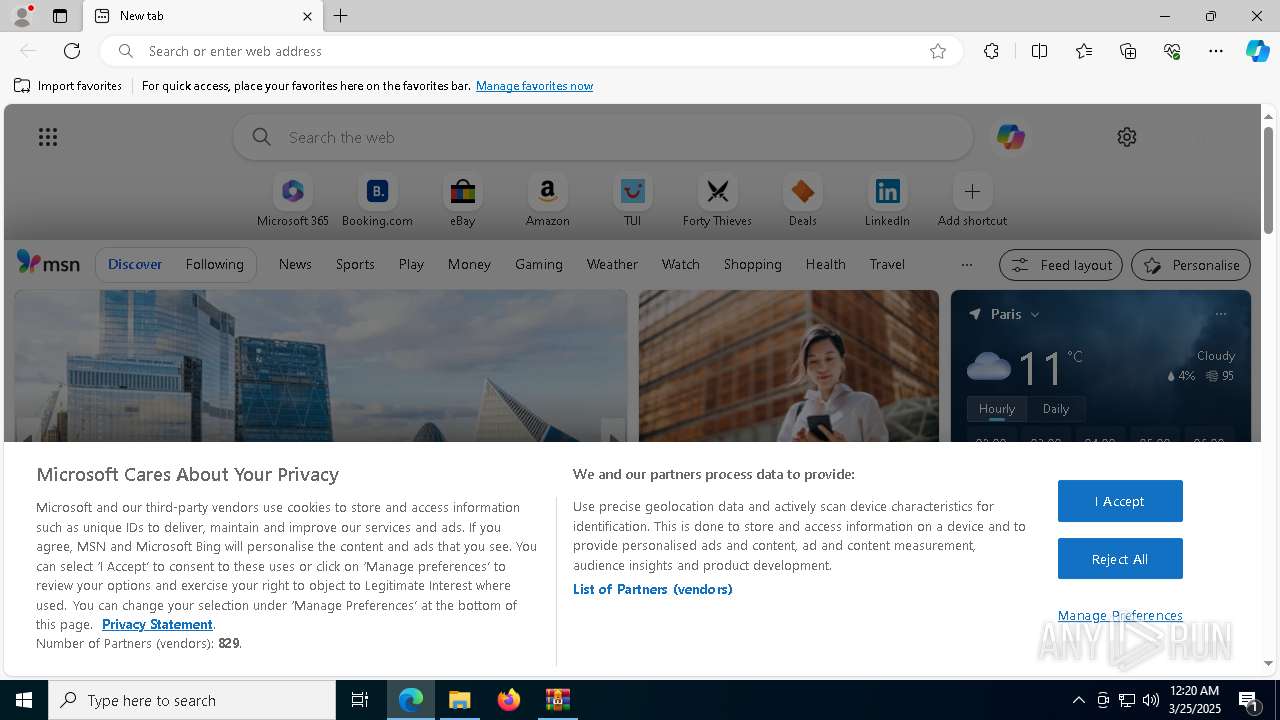Switch weather card to Daily
The height and width of the screenshot is (720, 1280).
click(x=1056, y=409)
